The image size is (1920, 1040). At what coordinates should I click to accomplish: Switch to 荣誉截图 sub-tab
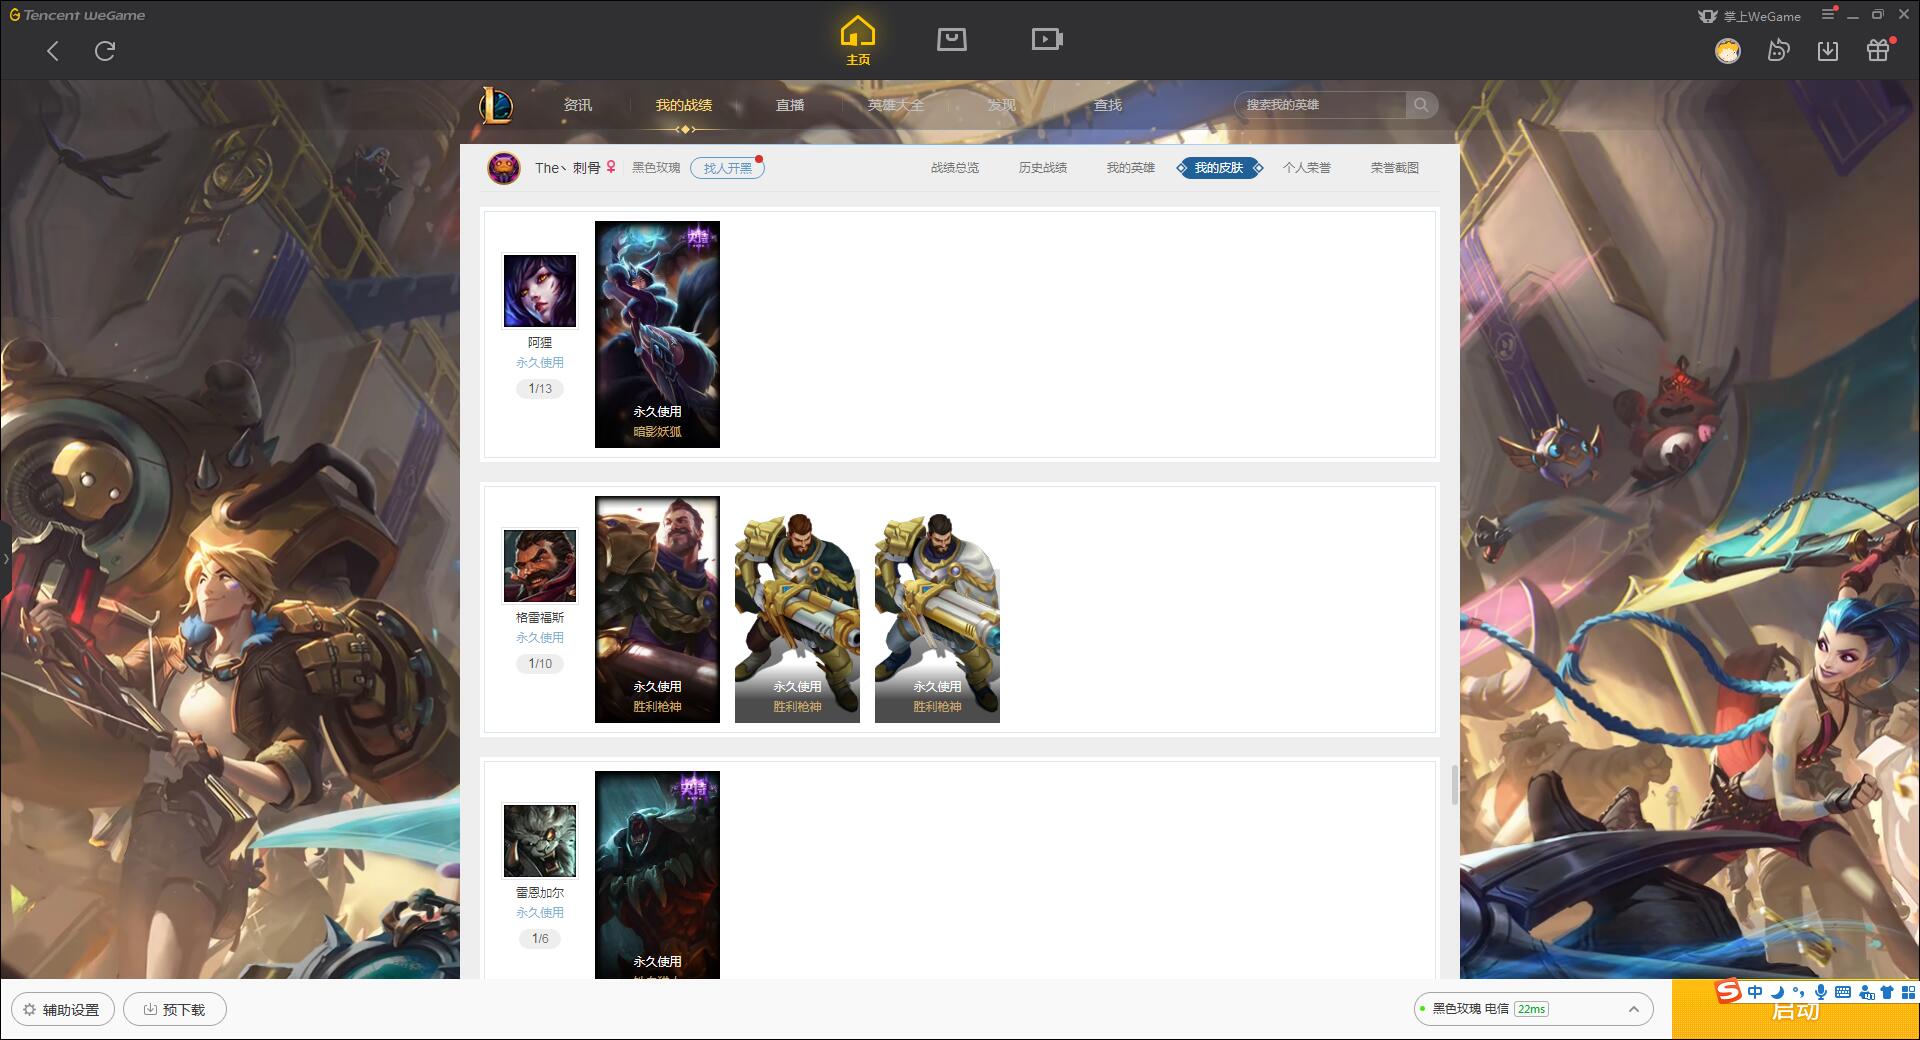pyautogui.click(x=1395, y=168)
